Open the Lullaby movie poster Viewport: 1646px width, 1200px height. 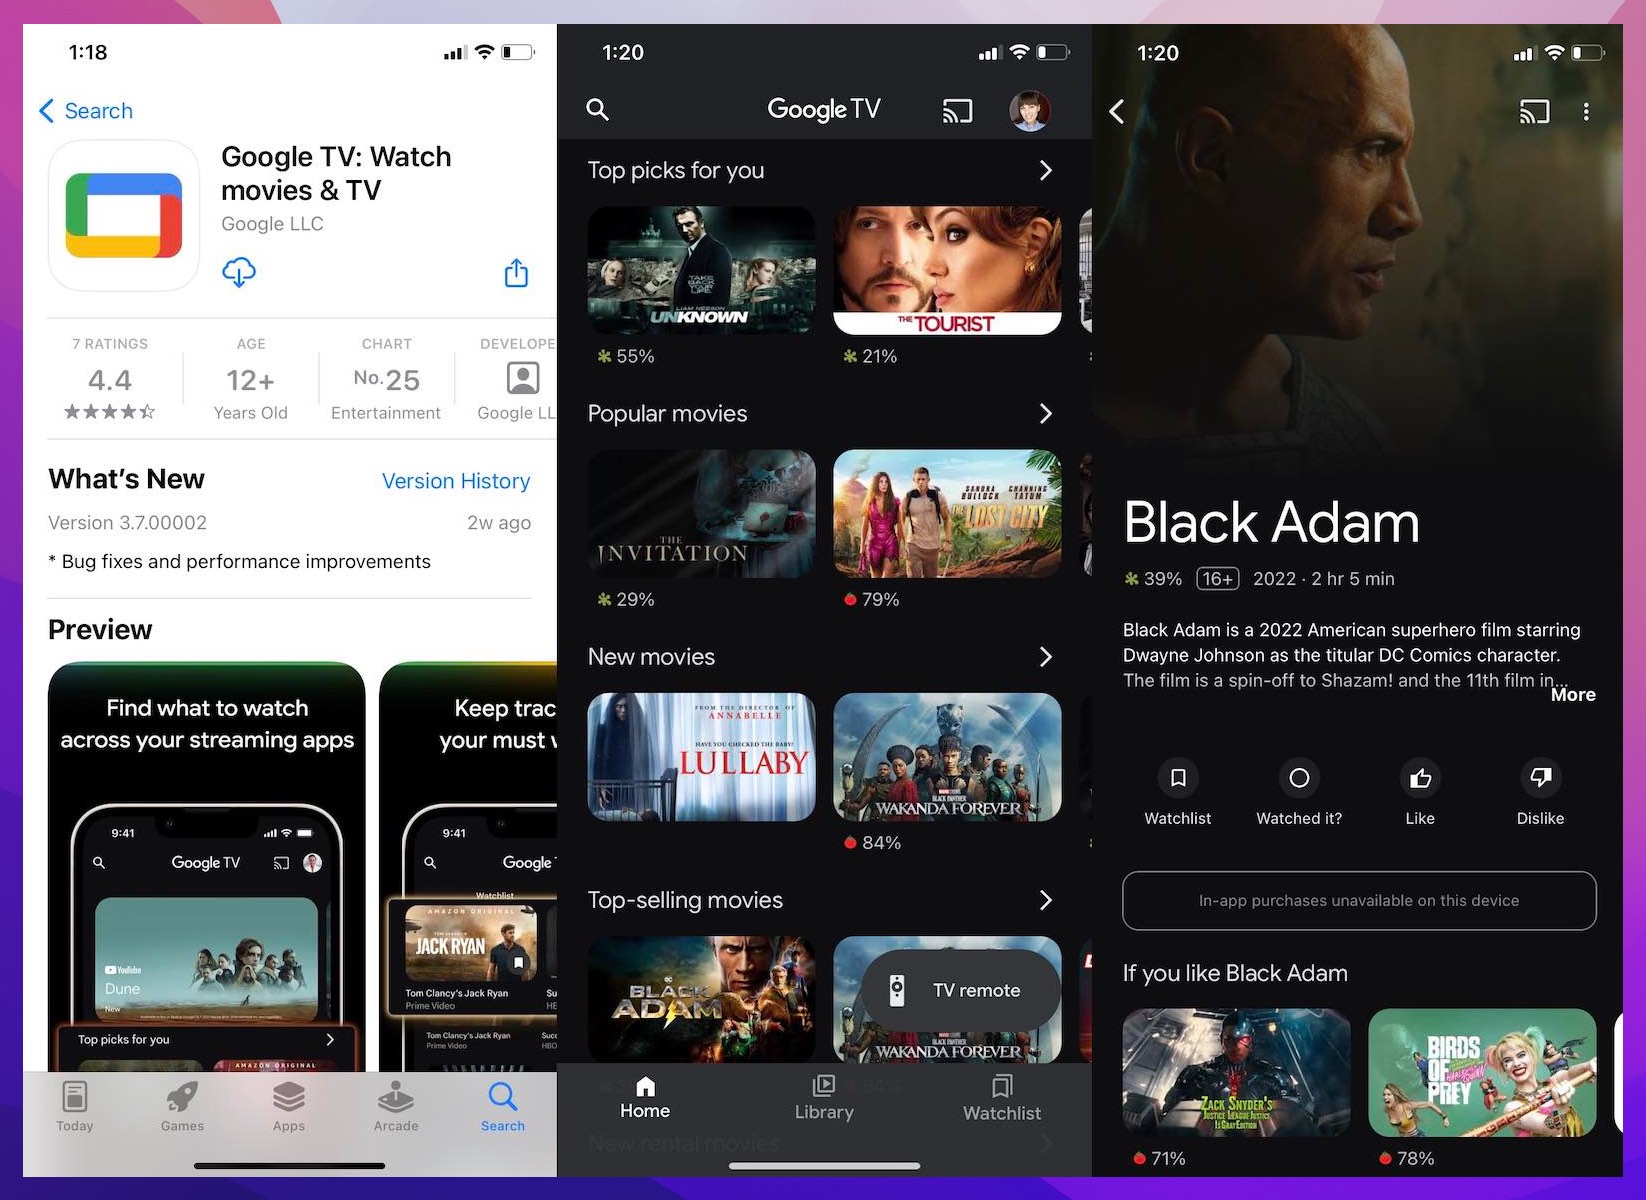click(x=701, y=757)
